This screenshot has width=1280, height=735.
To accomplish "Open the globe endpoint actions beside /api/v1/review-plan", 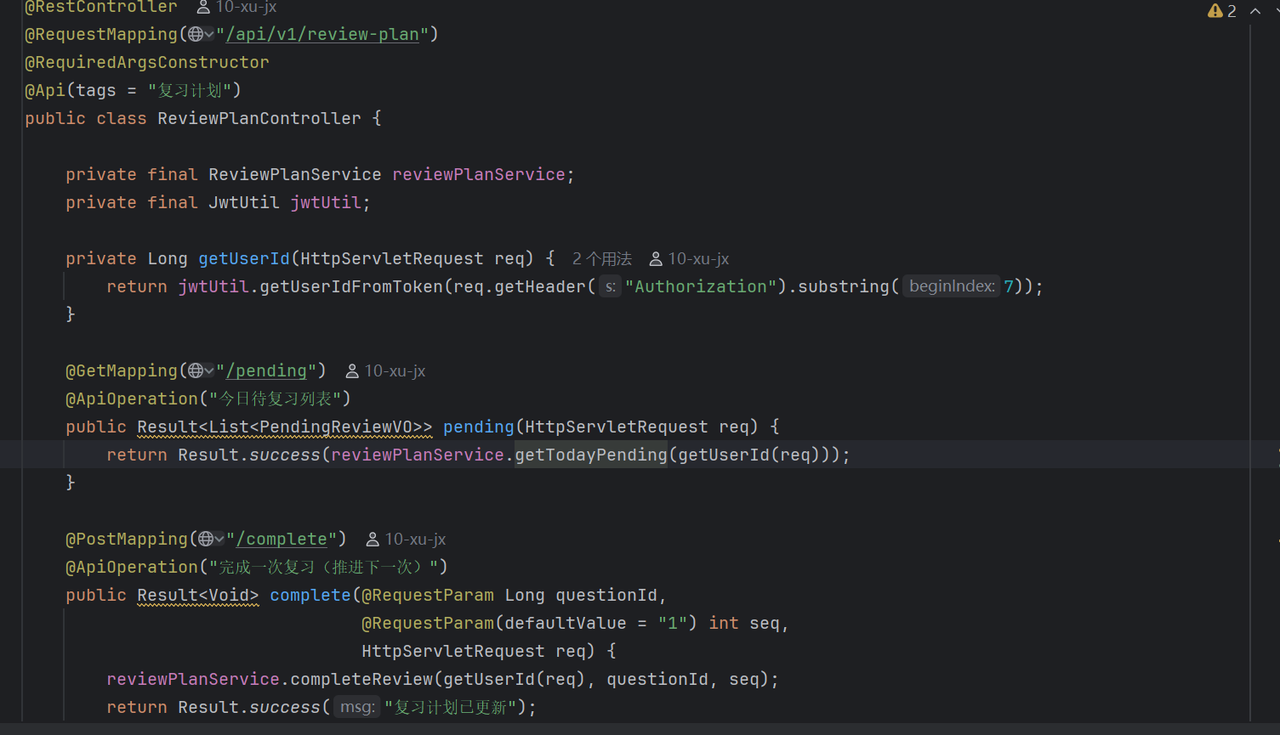I will click(200, 34).
